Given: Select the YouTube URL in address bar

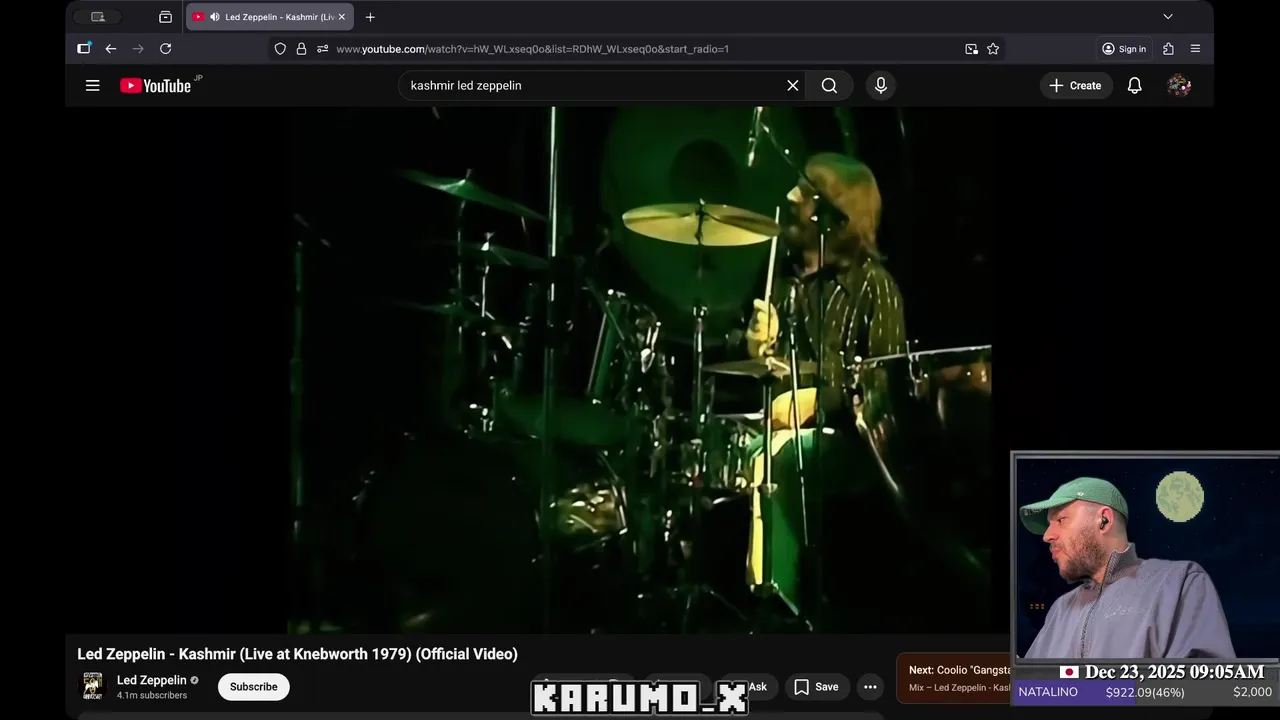Looking at the screenshot, I should pyautogui.click(x=532, y=49).
